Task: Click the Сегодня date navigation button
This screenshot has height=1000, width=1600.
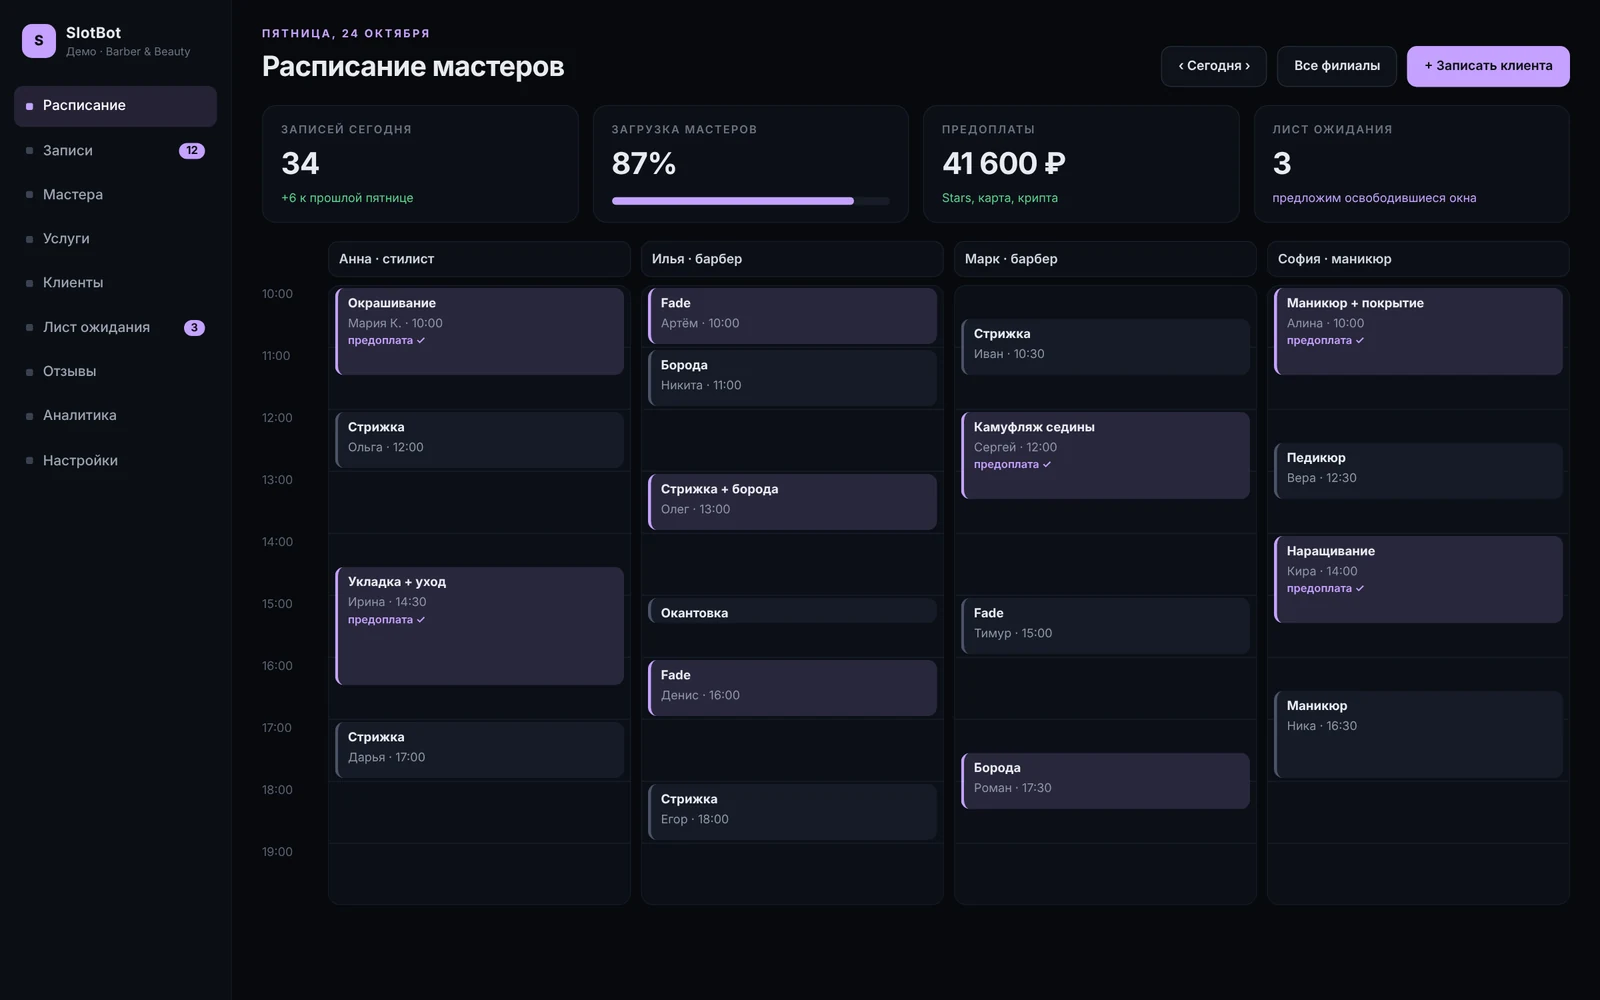Action: 1214,66
